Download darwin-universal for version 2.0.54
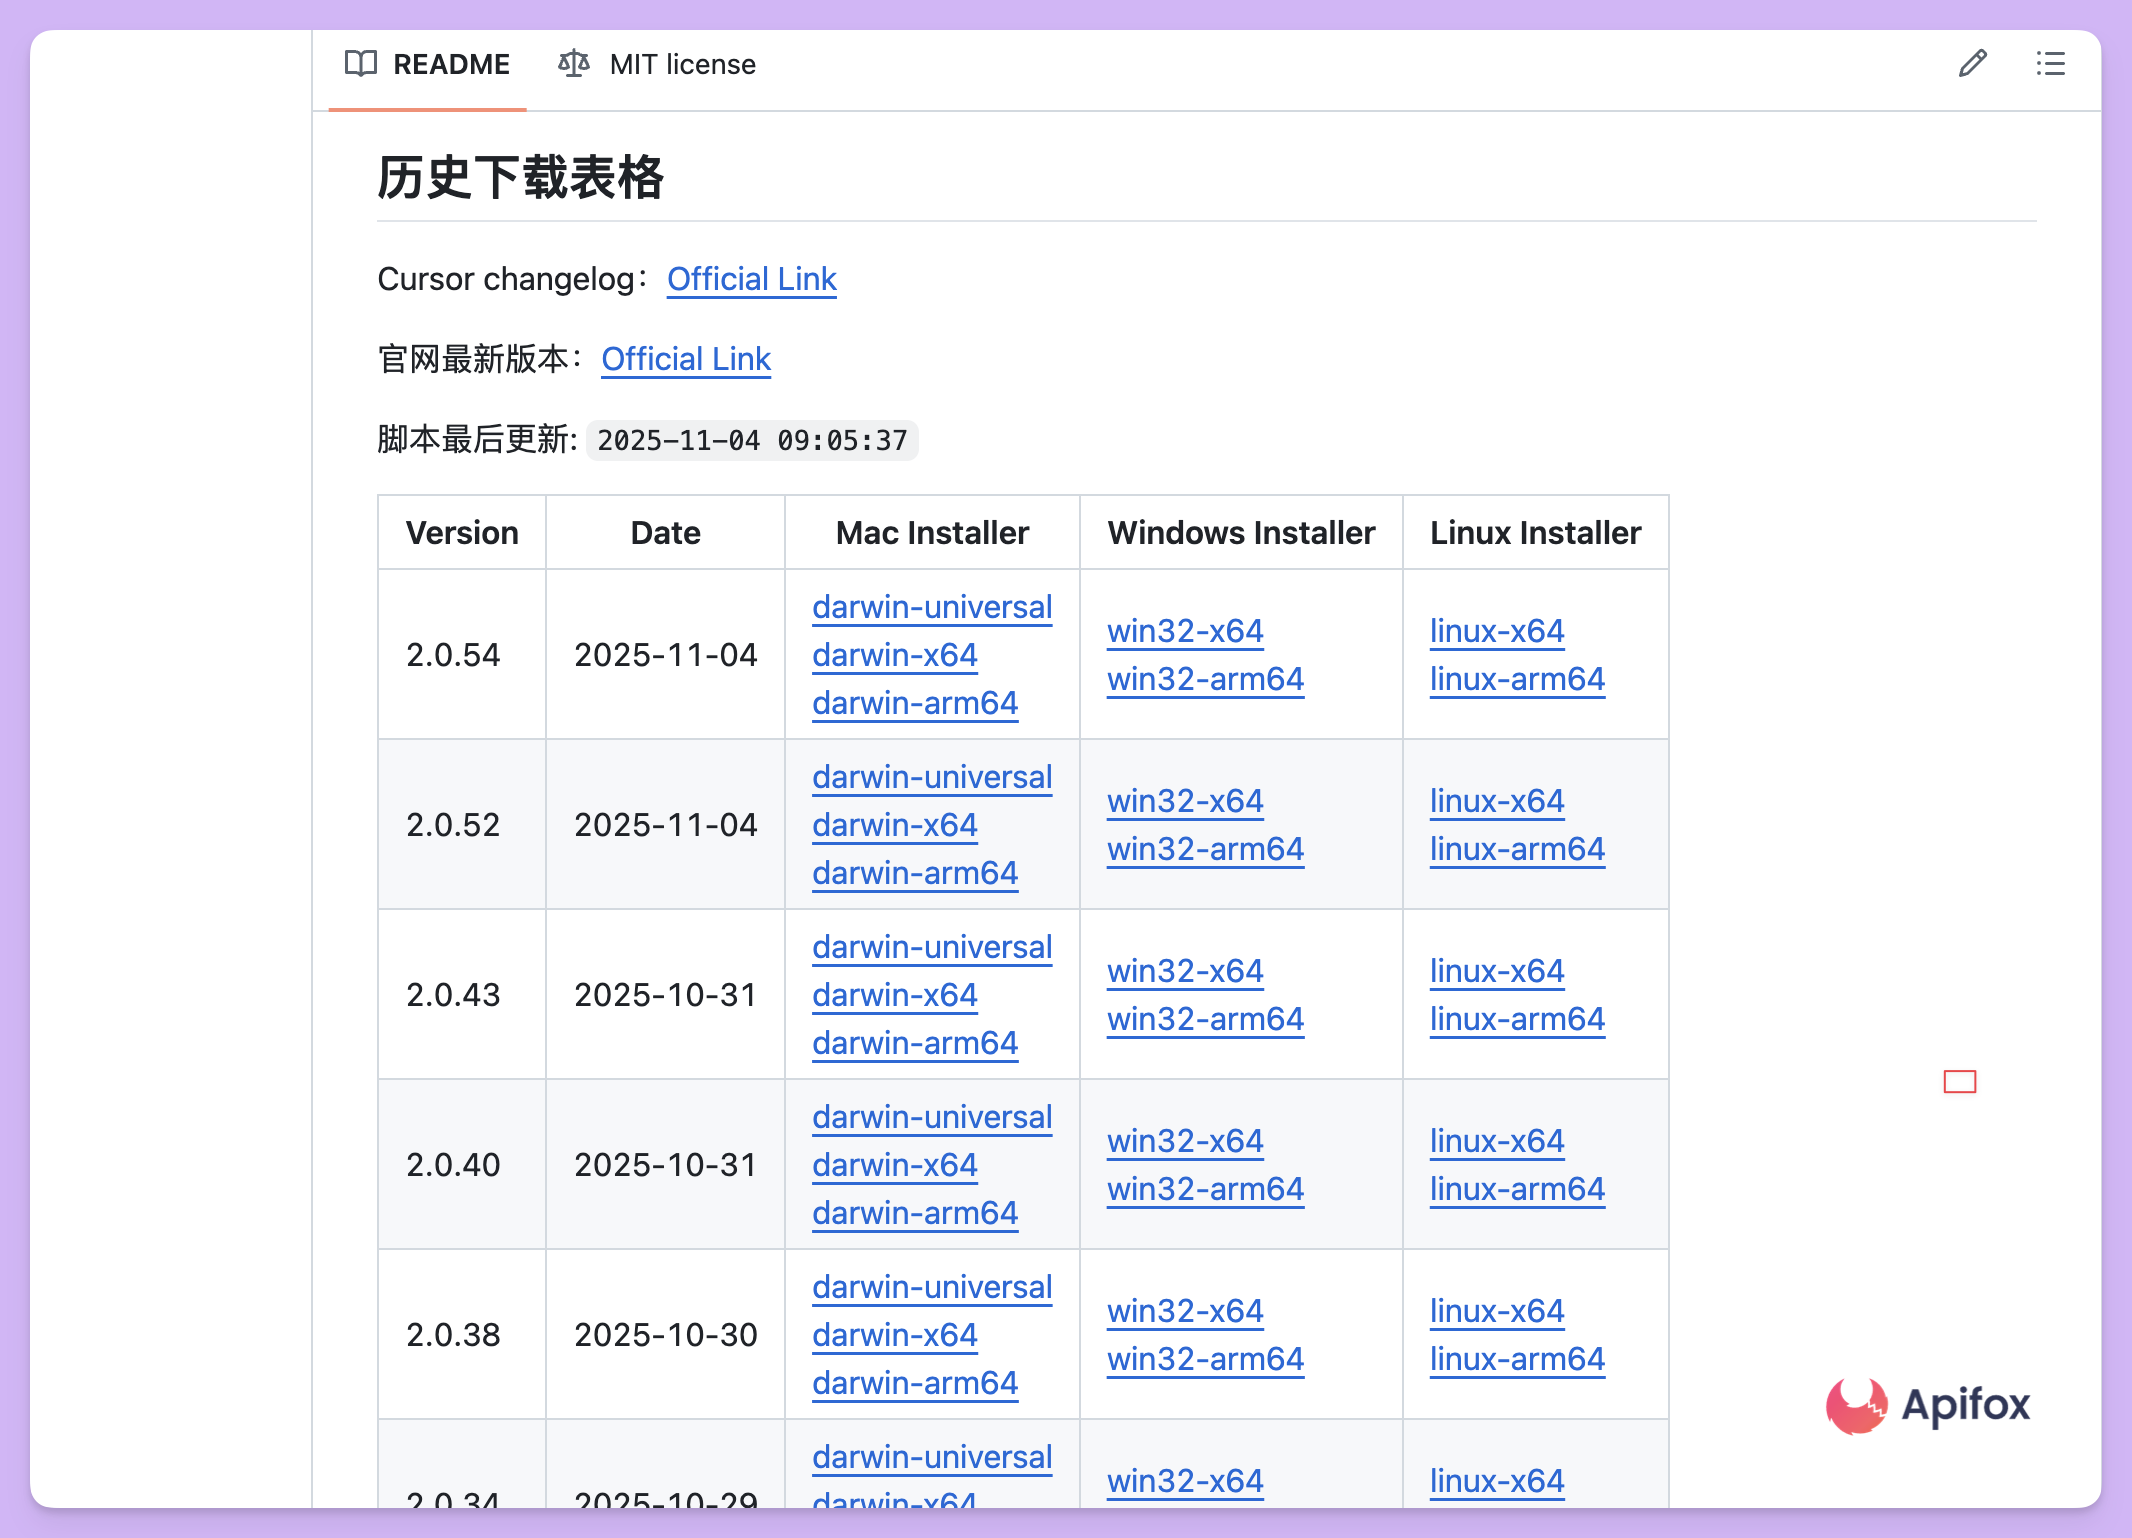 pos(932,607)
